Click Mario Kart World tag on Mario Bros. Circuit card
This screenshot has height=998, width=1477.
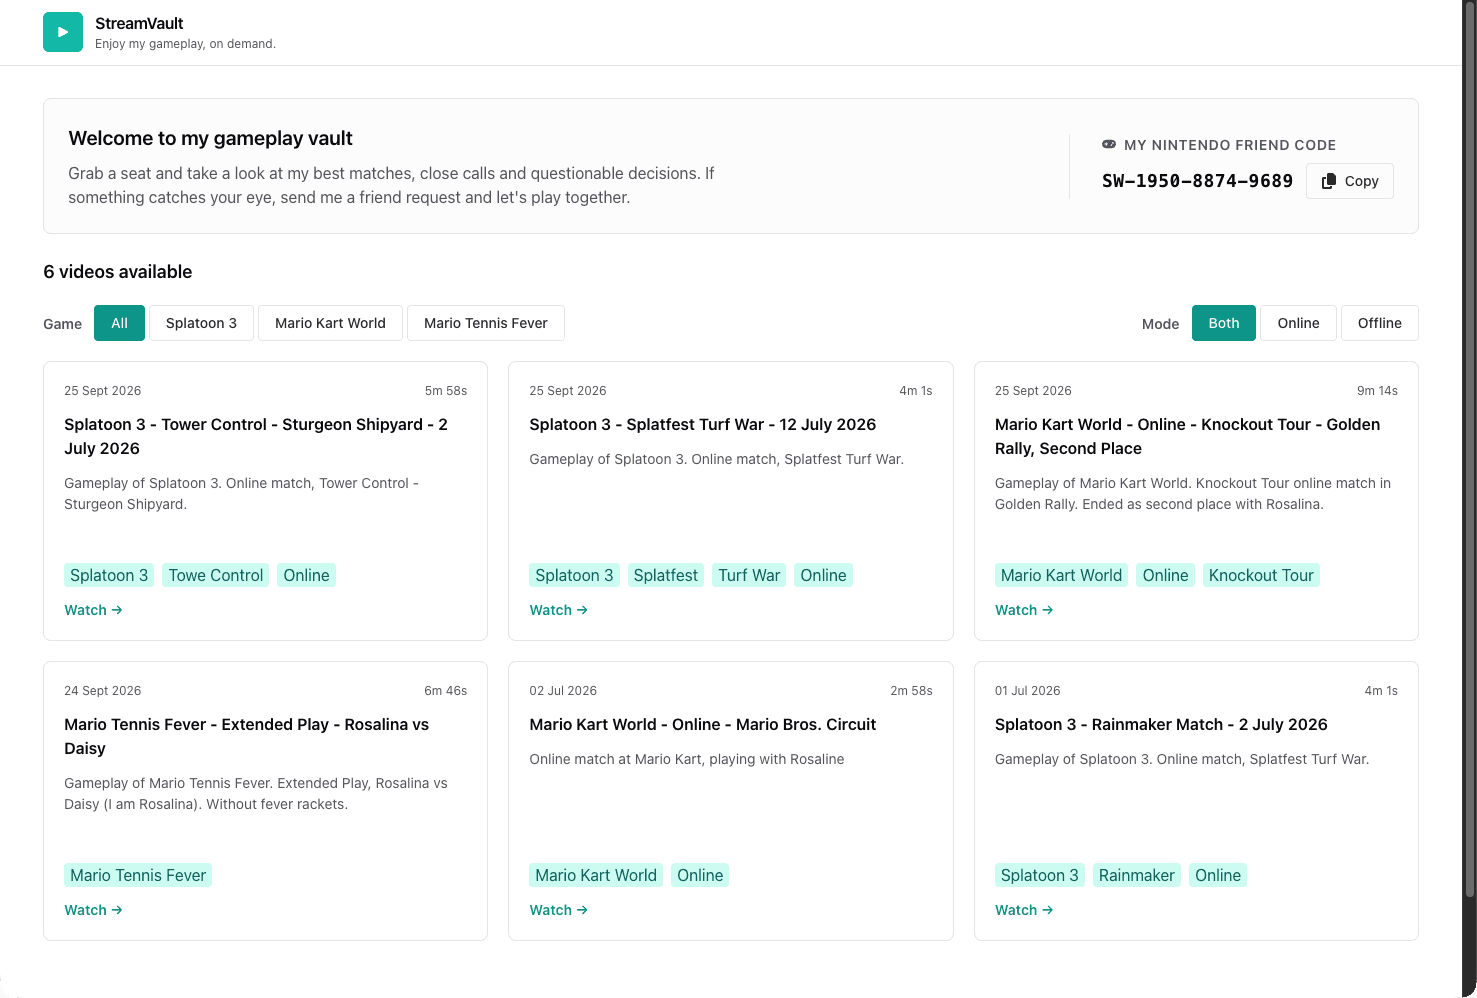coord(596,875)
